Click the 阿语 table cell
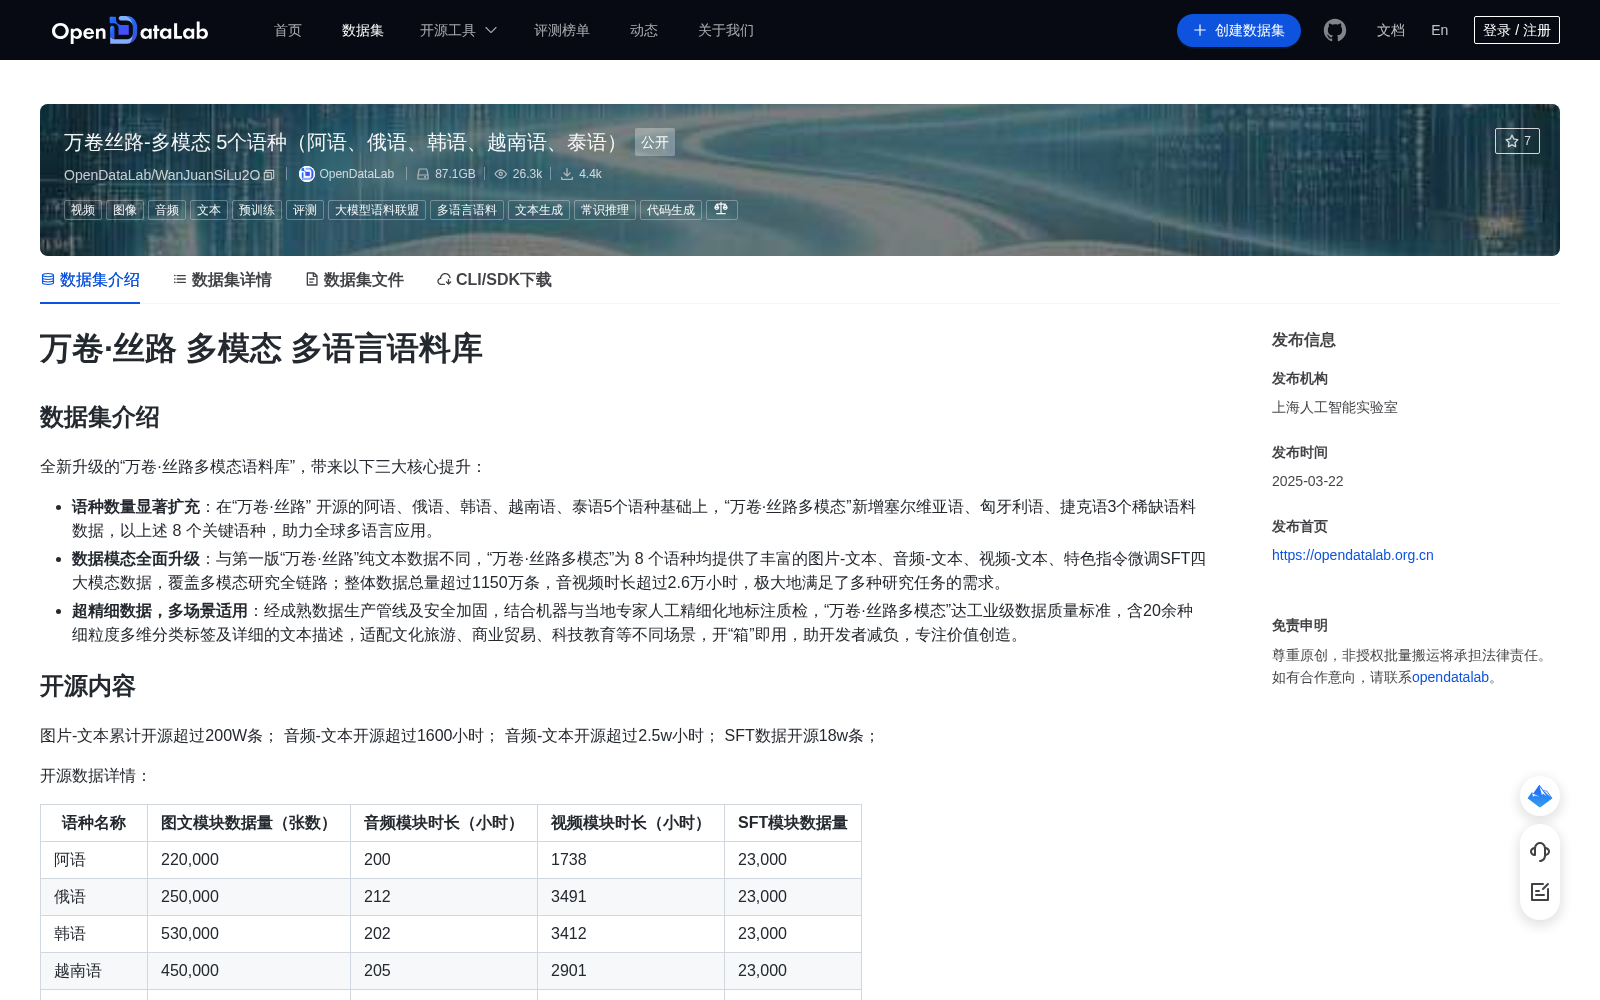The image size is (1600, 1000). point(94,860)
